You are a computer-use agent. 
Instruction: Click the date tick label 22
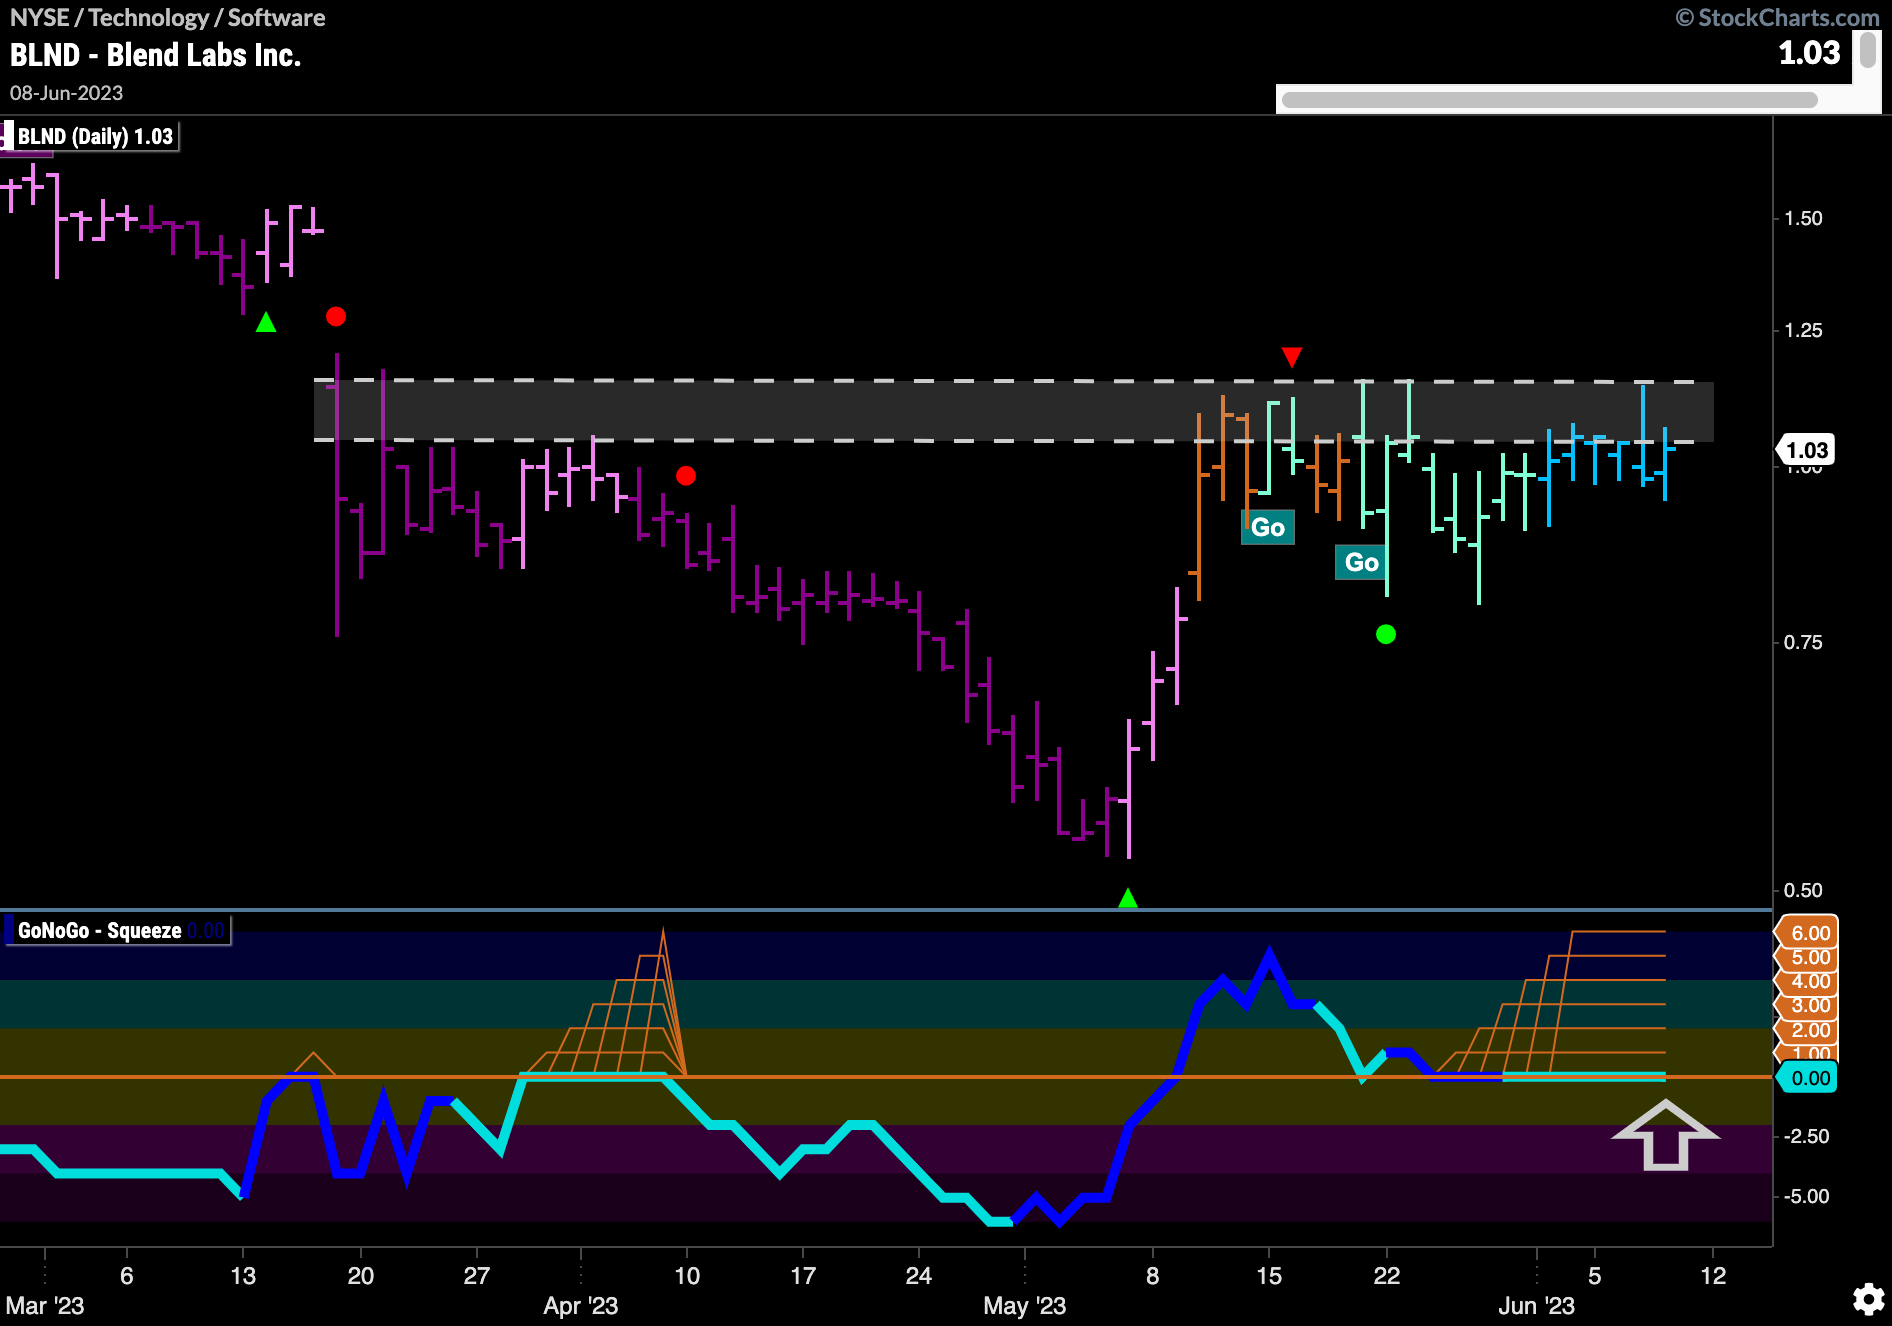click(1387, 1276)
